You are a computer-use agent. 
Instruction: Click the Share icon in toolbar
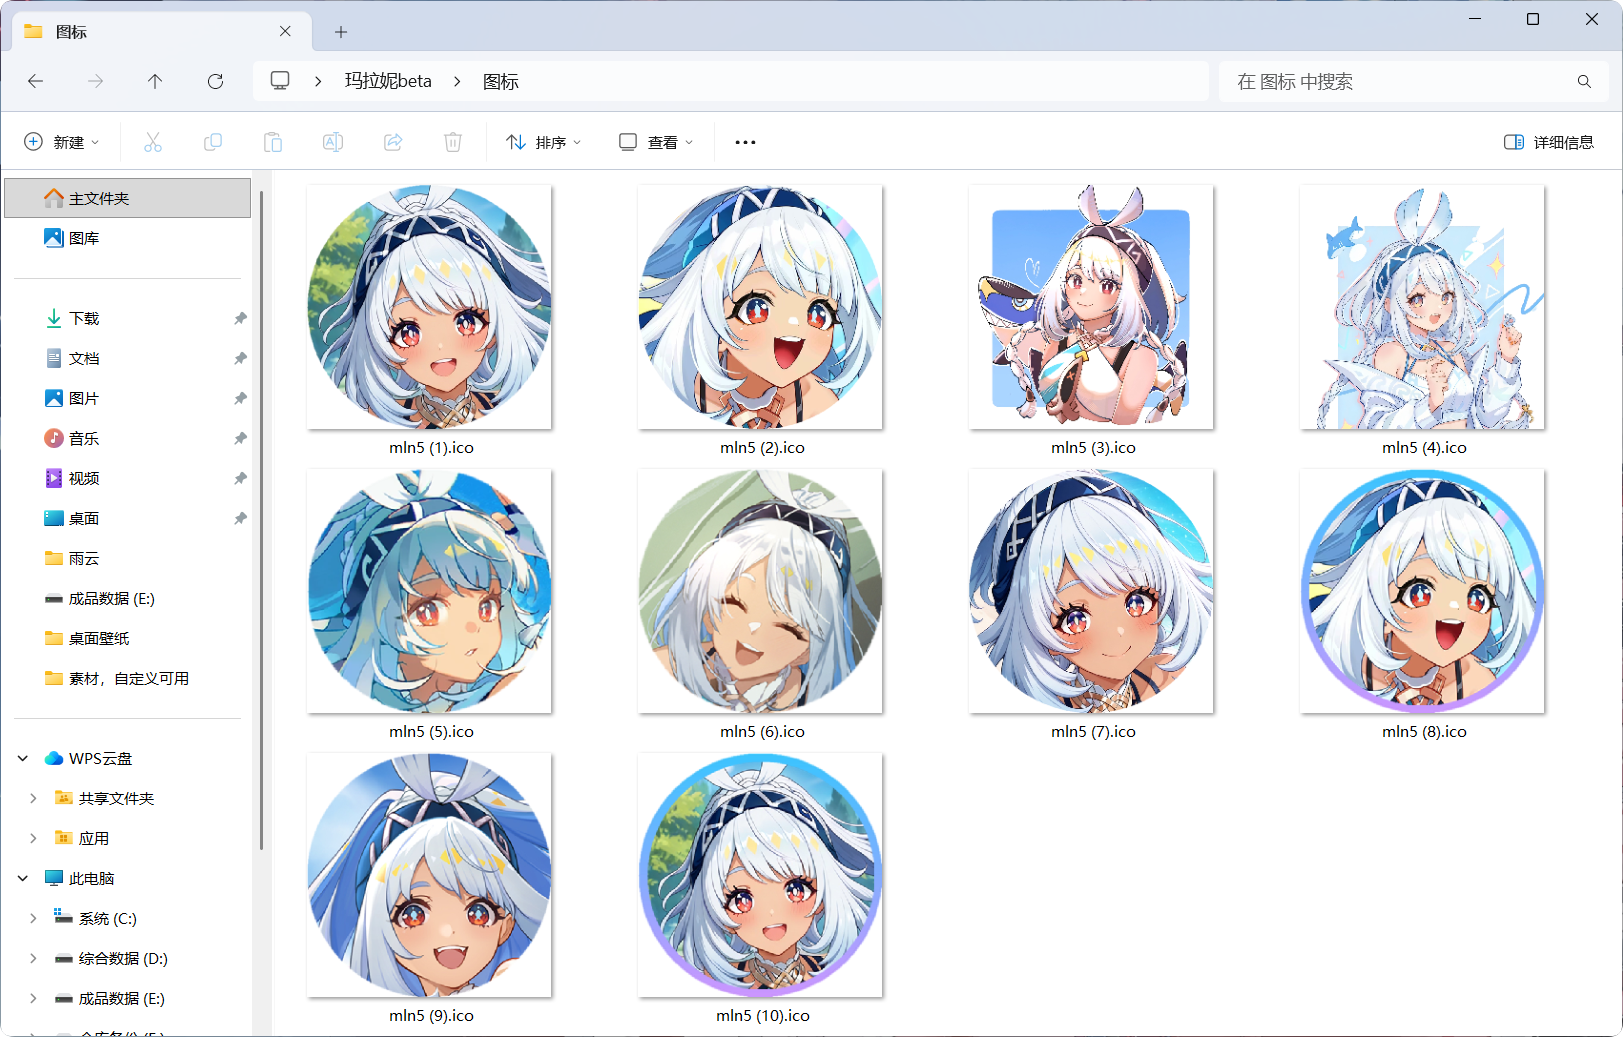393,142
